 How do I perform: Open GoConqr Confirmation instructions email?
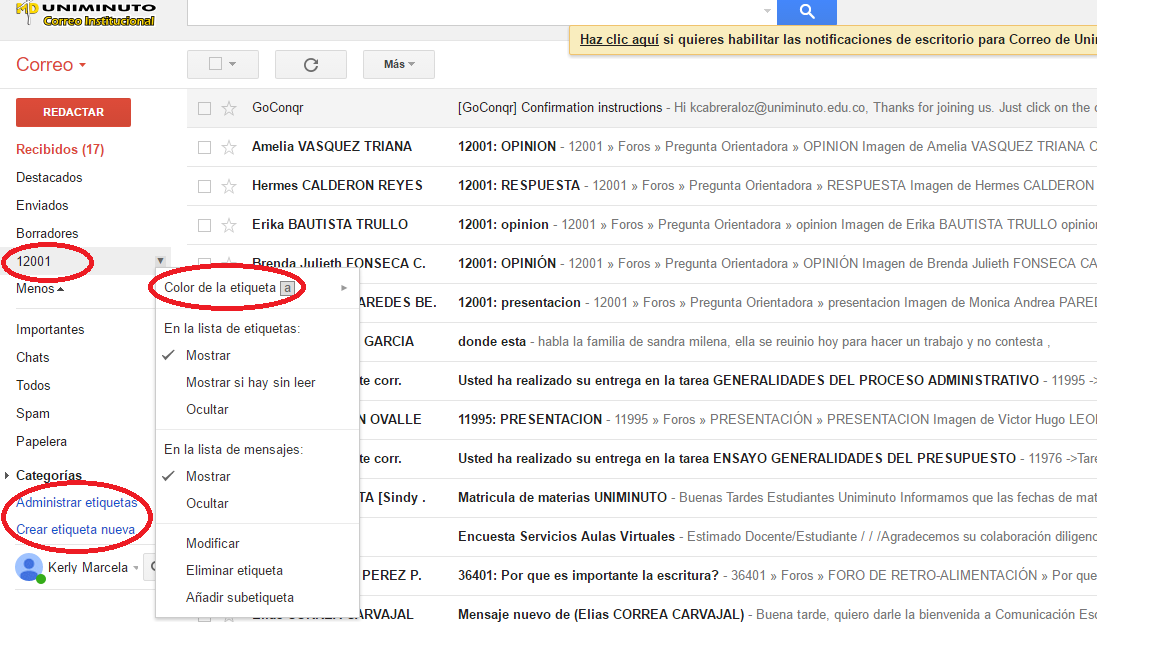[x=641, y=108]
